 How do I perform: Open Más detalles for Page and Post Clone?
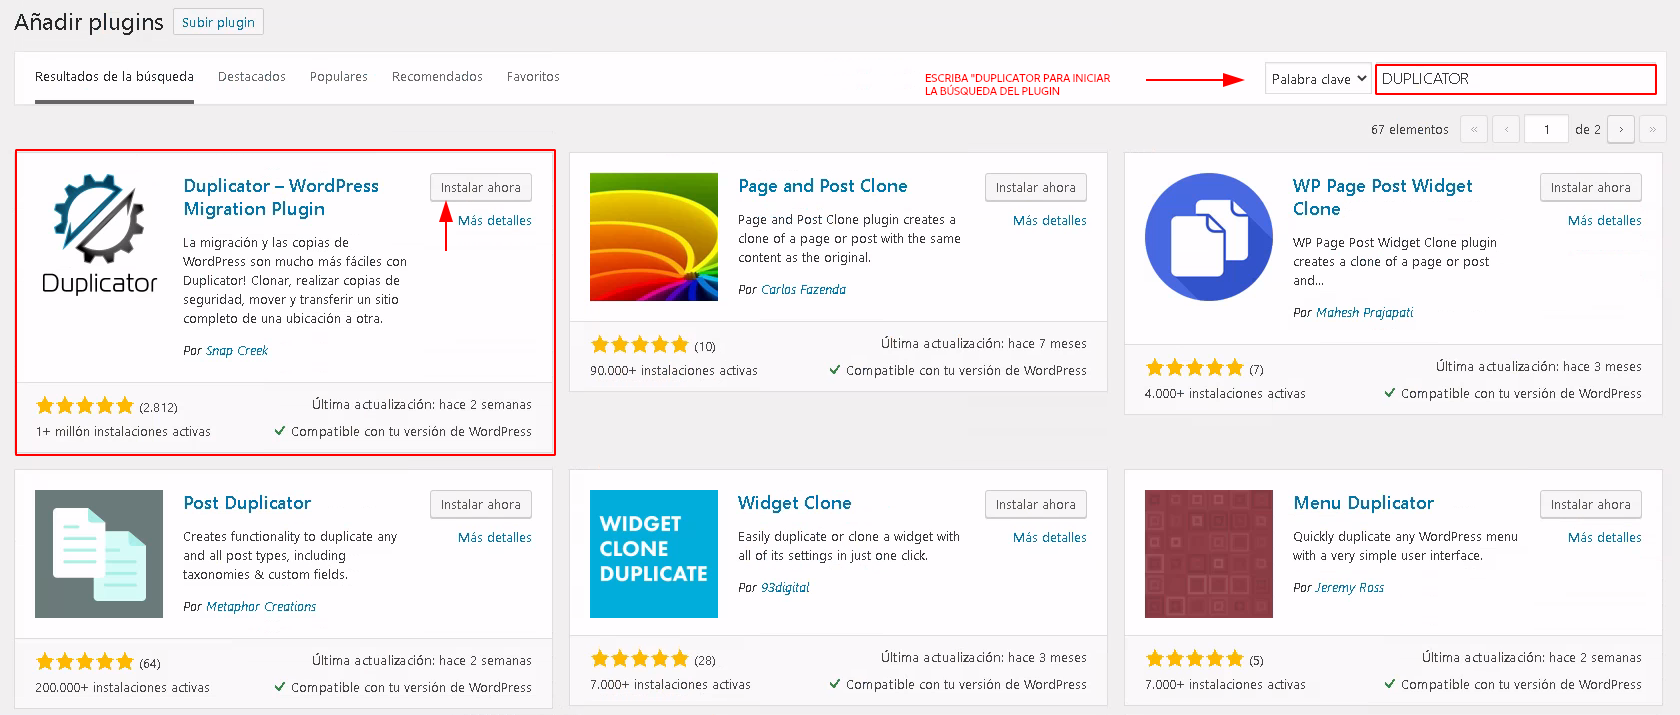(1050, 220)
